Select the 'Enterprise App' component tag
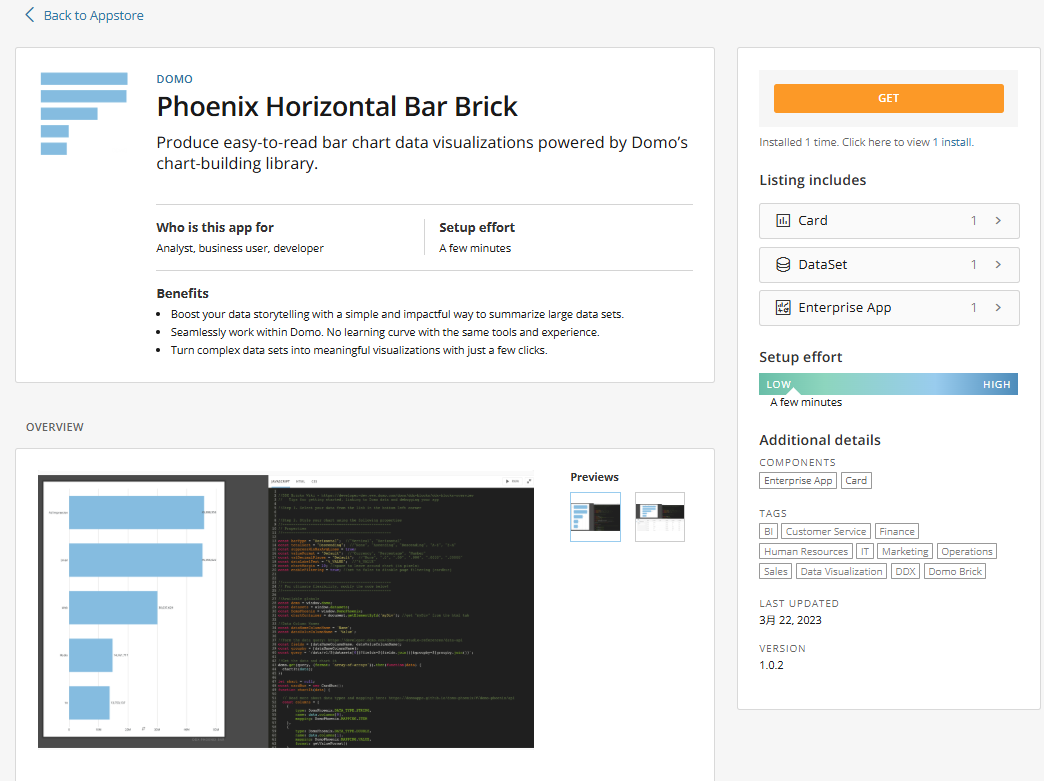The width and height of the screenshot is (1044, 781). 798,481
